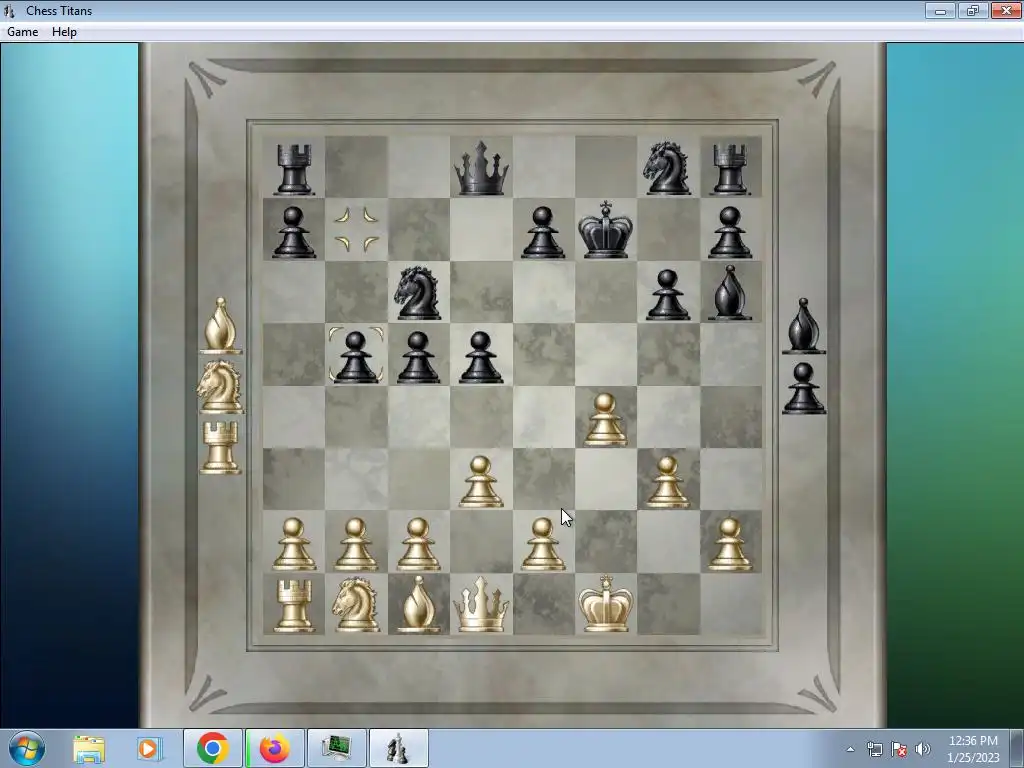Launch Windows Media Player from the taskbar

point(149,748)
